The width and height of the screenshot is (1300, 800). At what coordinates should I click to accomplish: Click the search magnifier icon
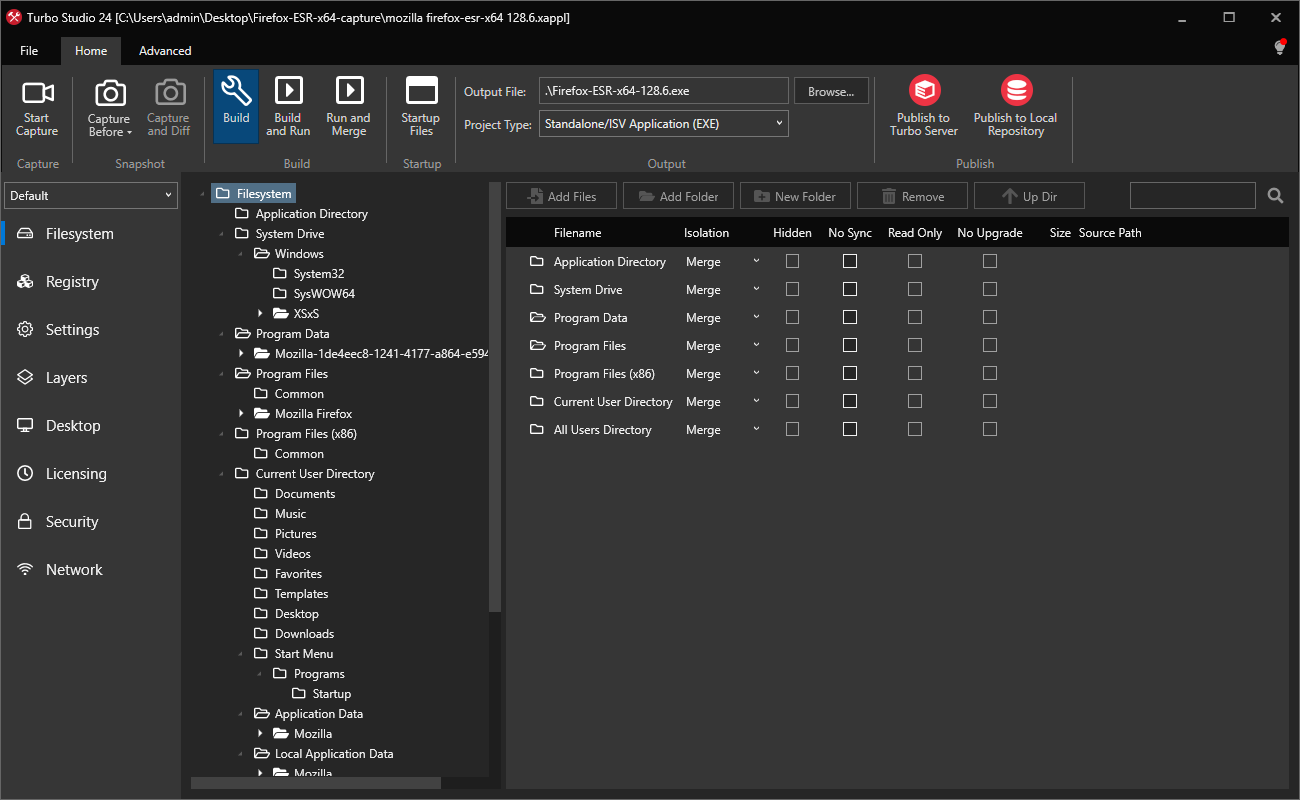pos(1275,196)
